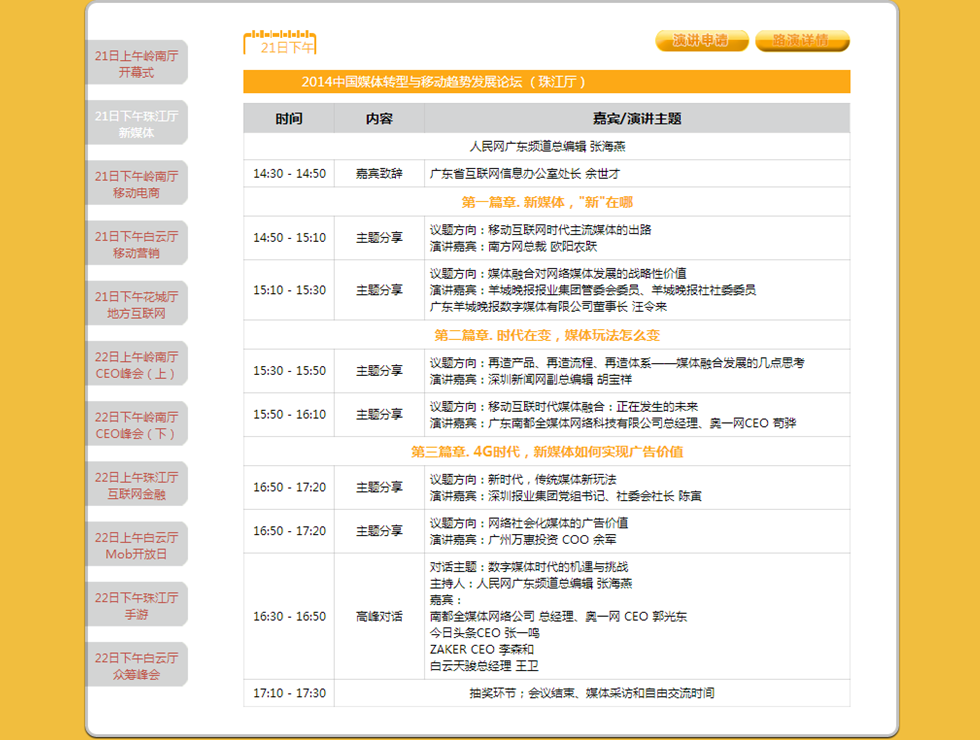Click the 路演详情 button
This screenshot has height=740, width=980.
click(x=802, y=41)
